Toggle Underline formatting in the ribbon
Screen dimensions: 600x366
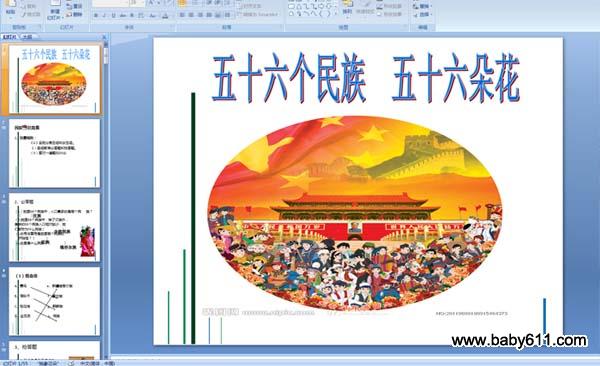(x=114, y=15)
